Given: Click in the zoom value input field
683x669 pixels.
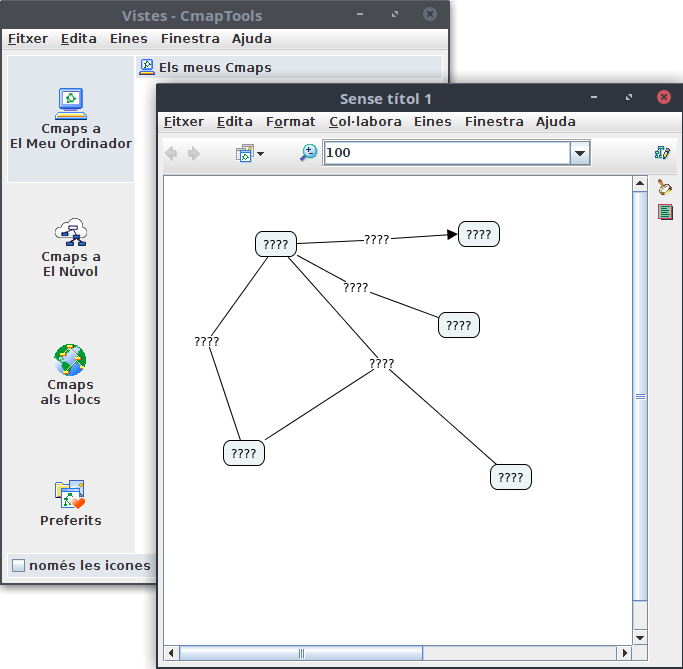Looking at the screenshot, I should click(446, 153).
